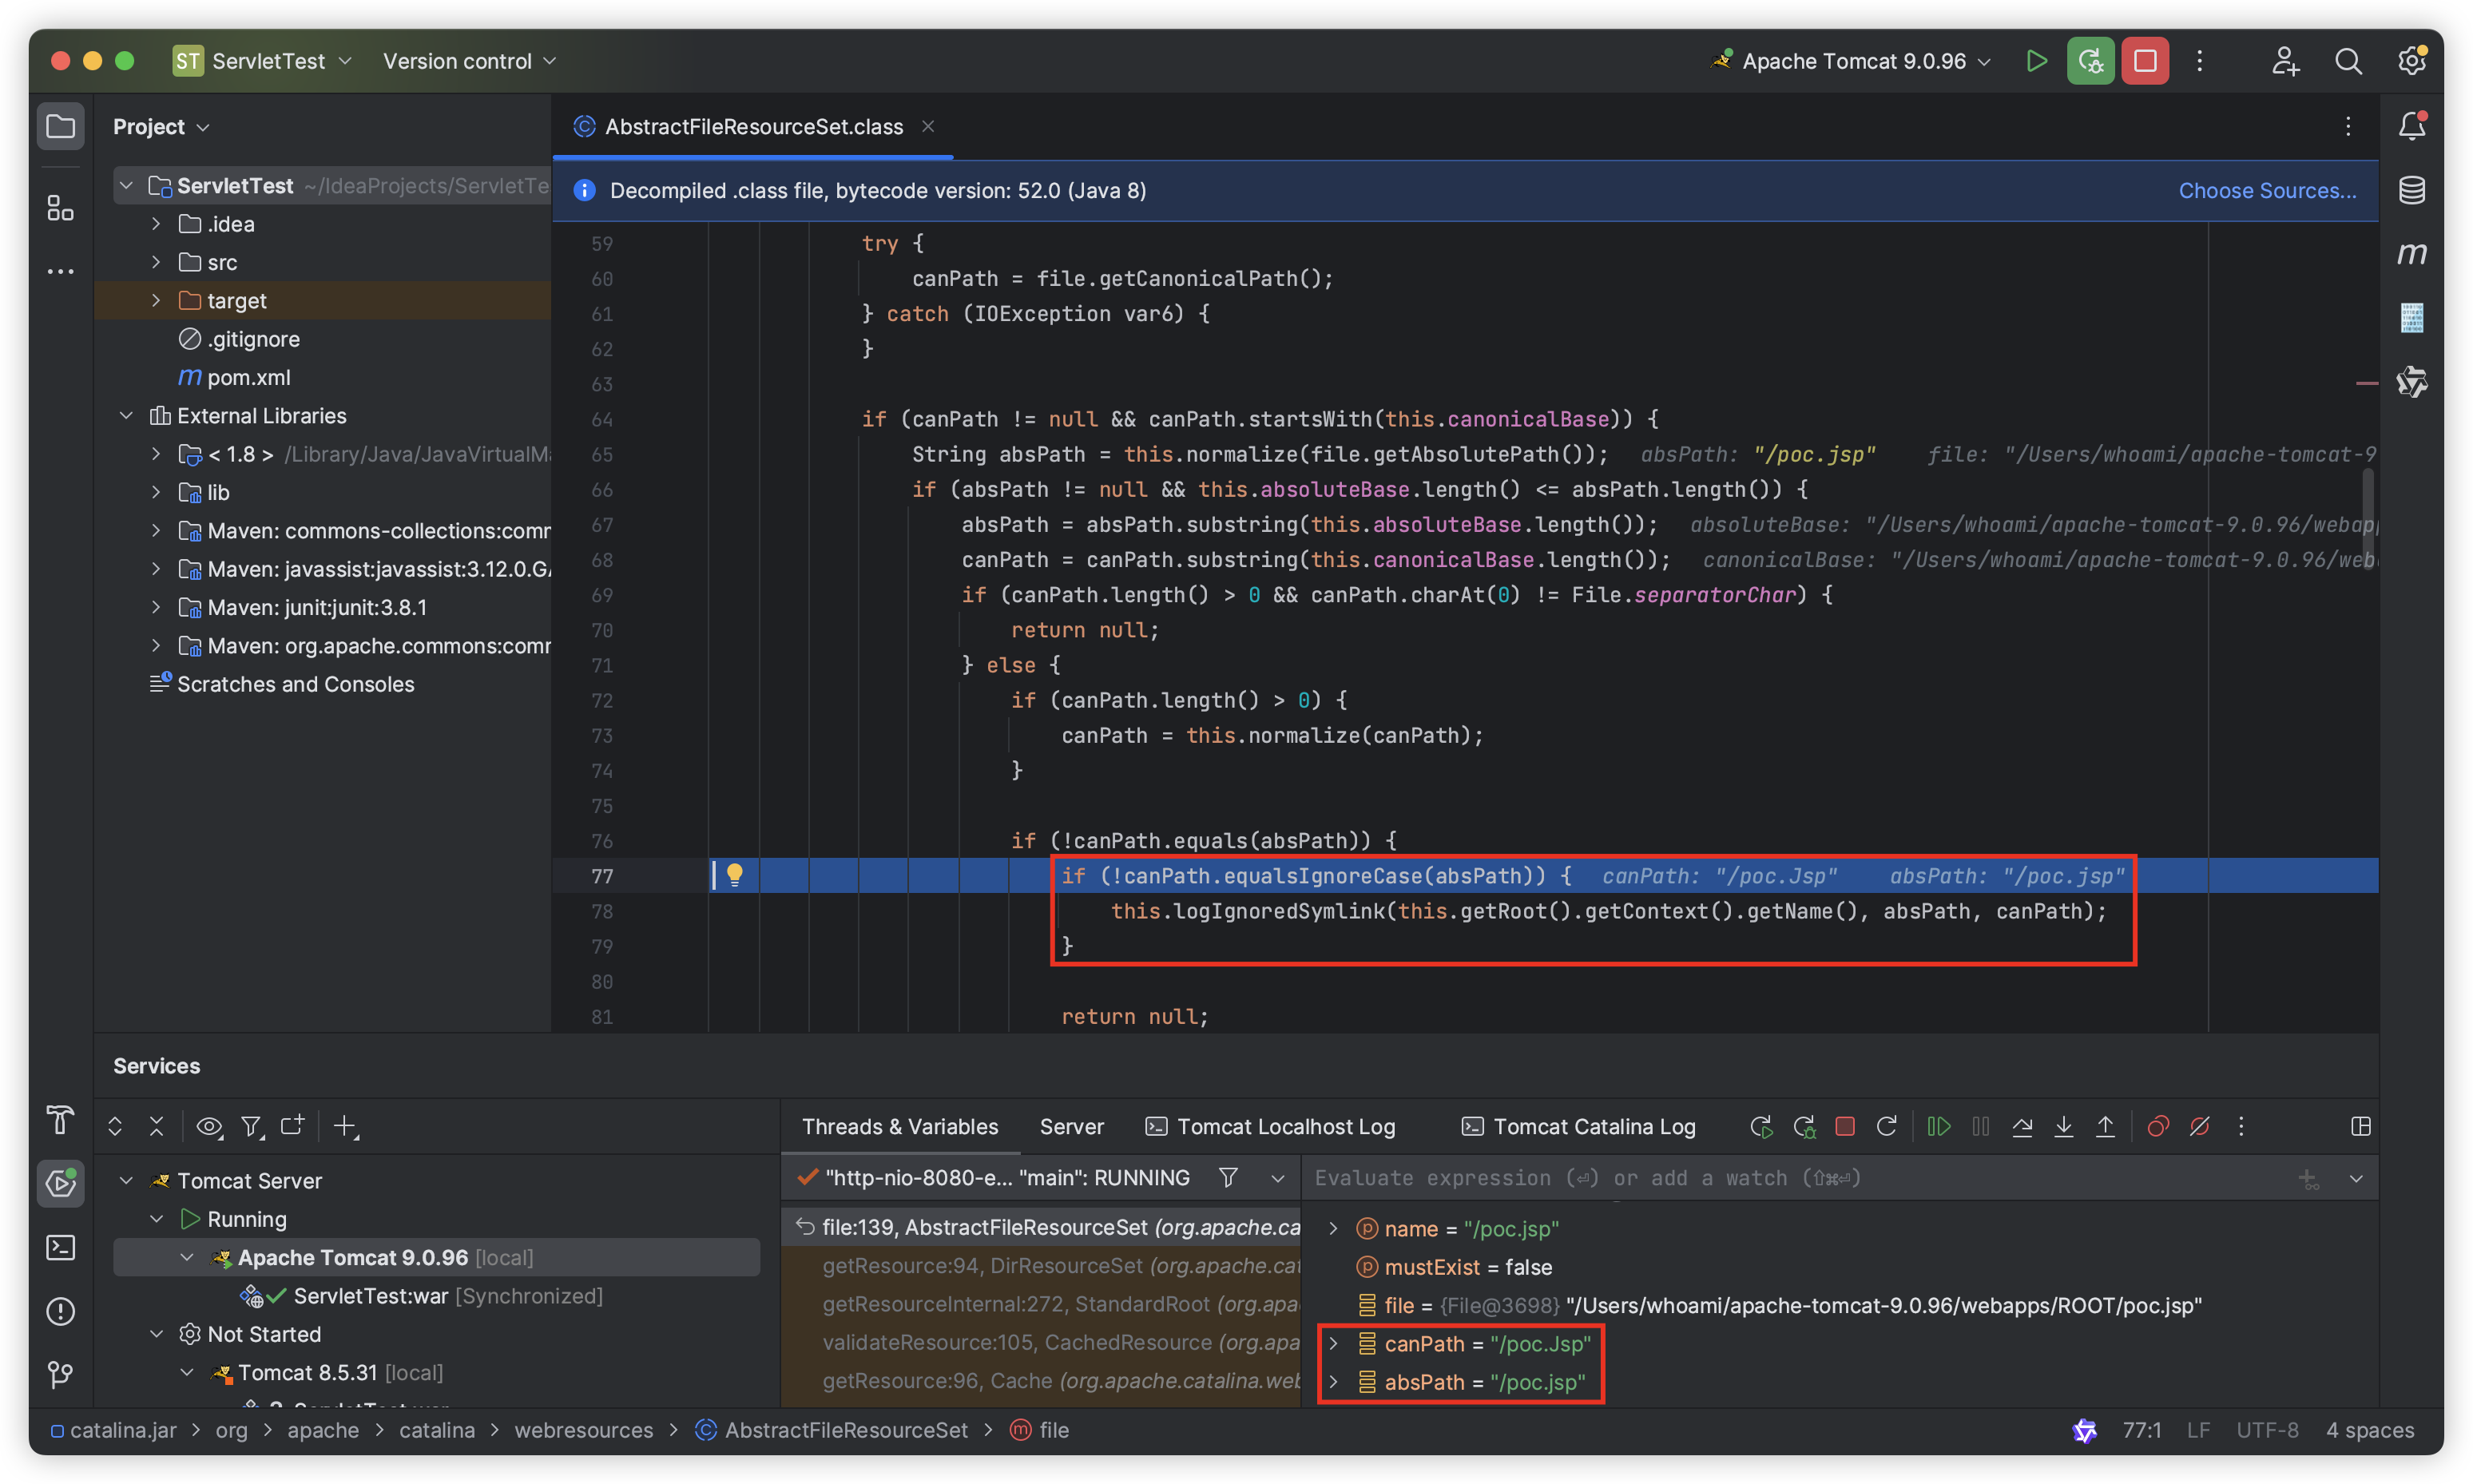Toggle Mute Breakpoints in debug toolbar
Image resolution: width=2473 pixels, height=1484 pixels.
[2199, 1127]
